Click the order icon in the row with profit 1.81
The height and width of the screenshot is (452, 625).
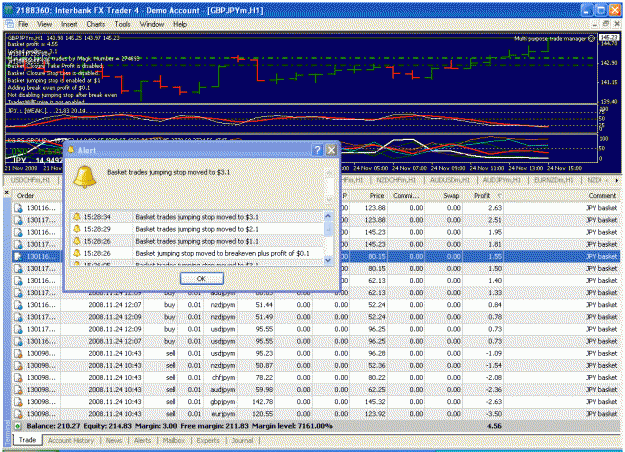click(18, 244)
